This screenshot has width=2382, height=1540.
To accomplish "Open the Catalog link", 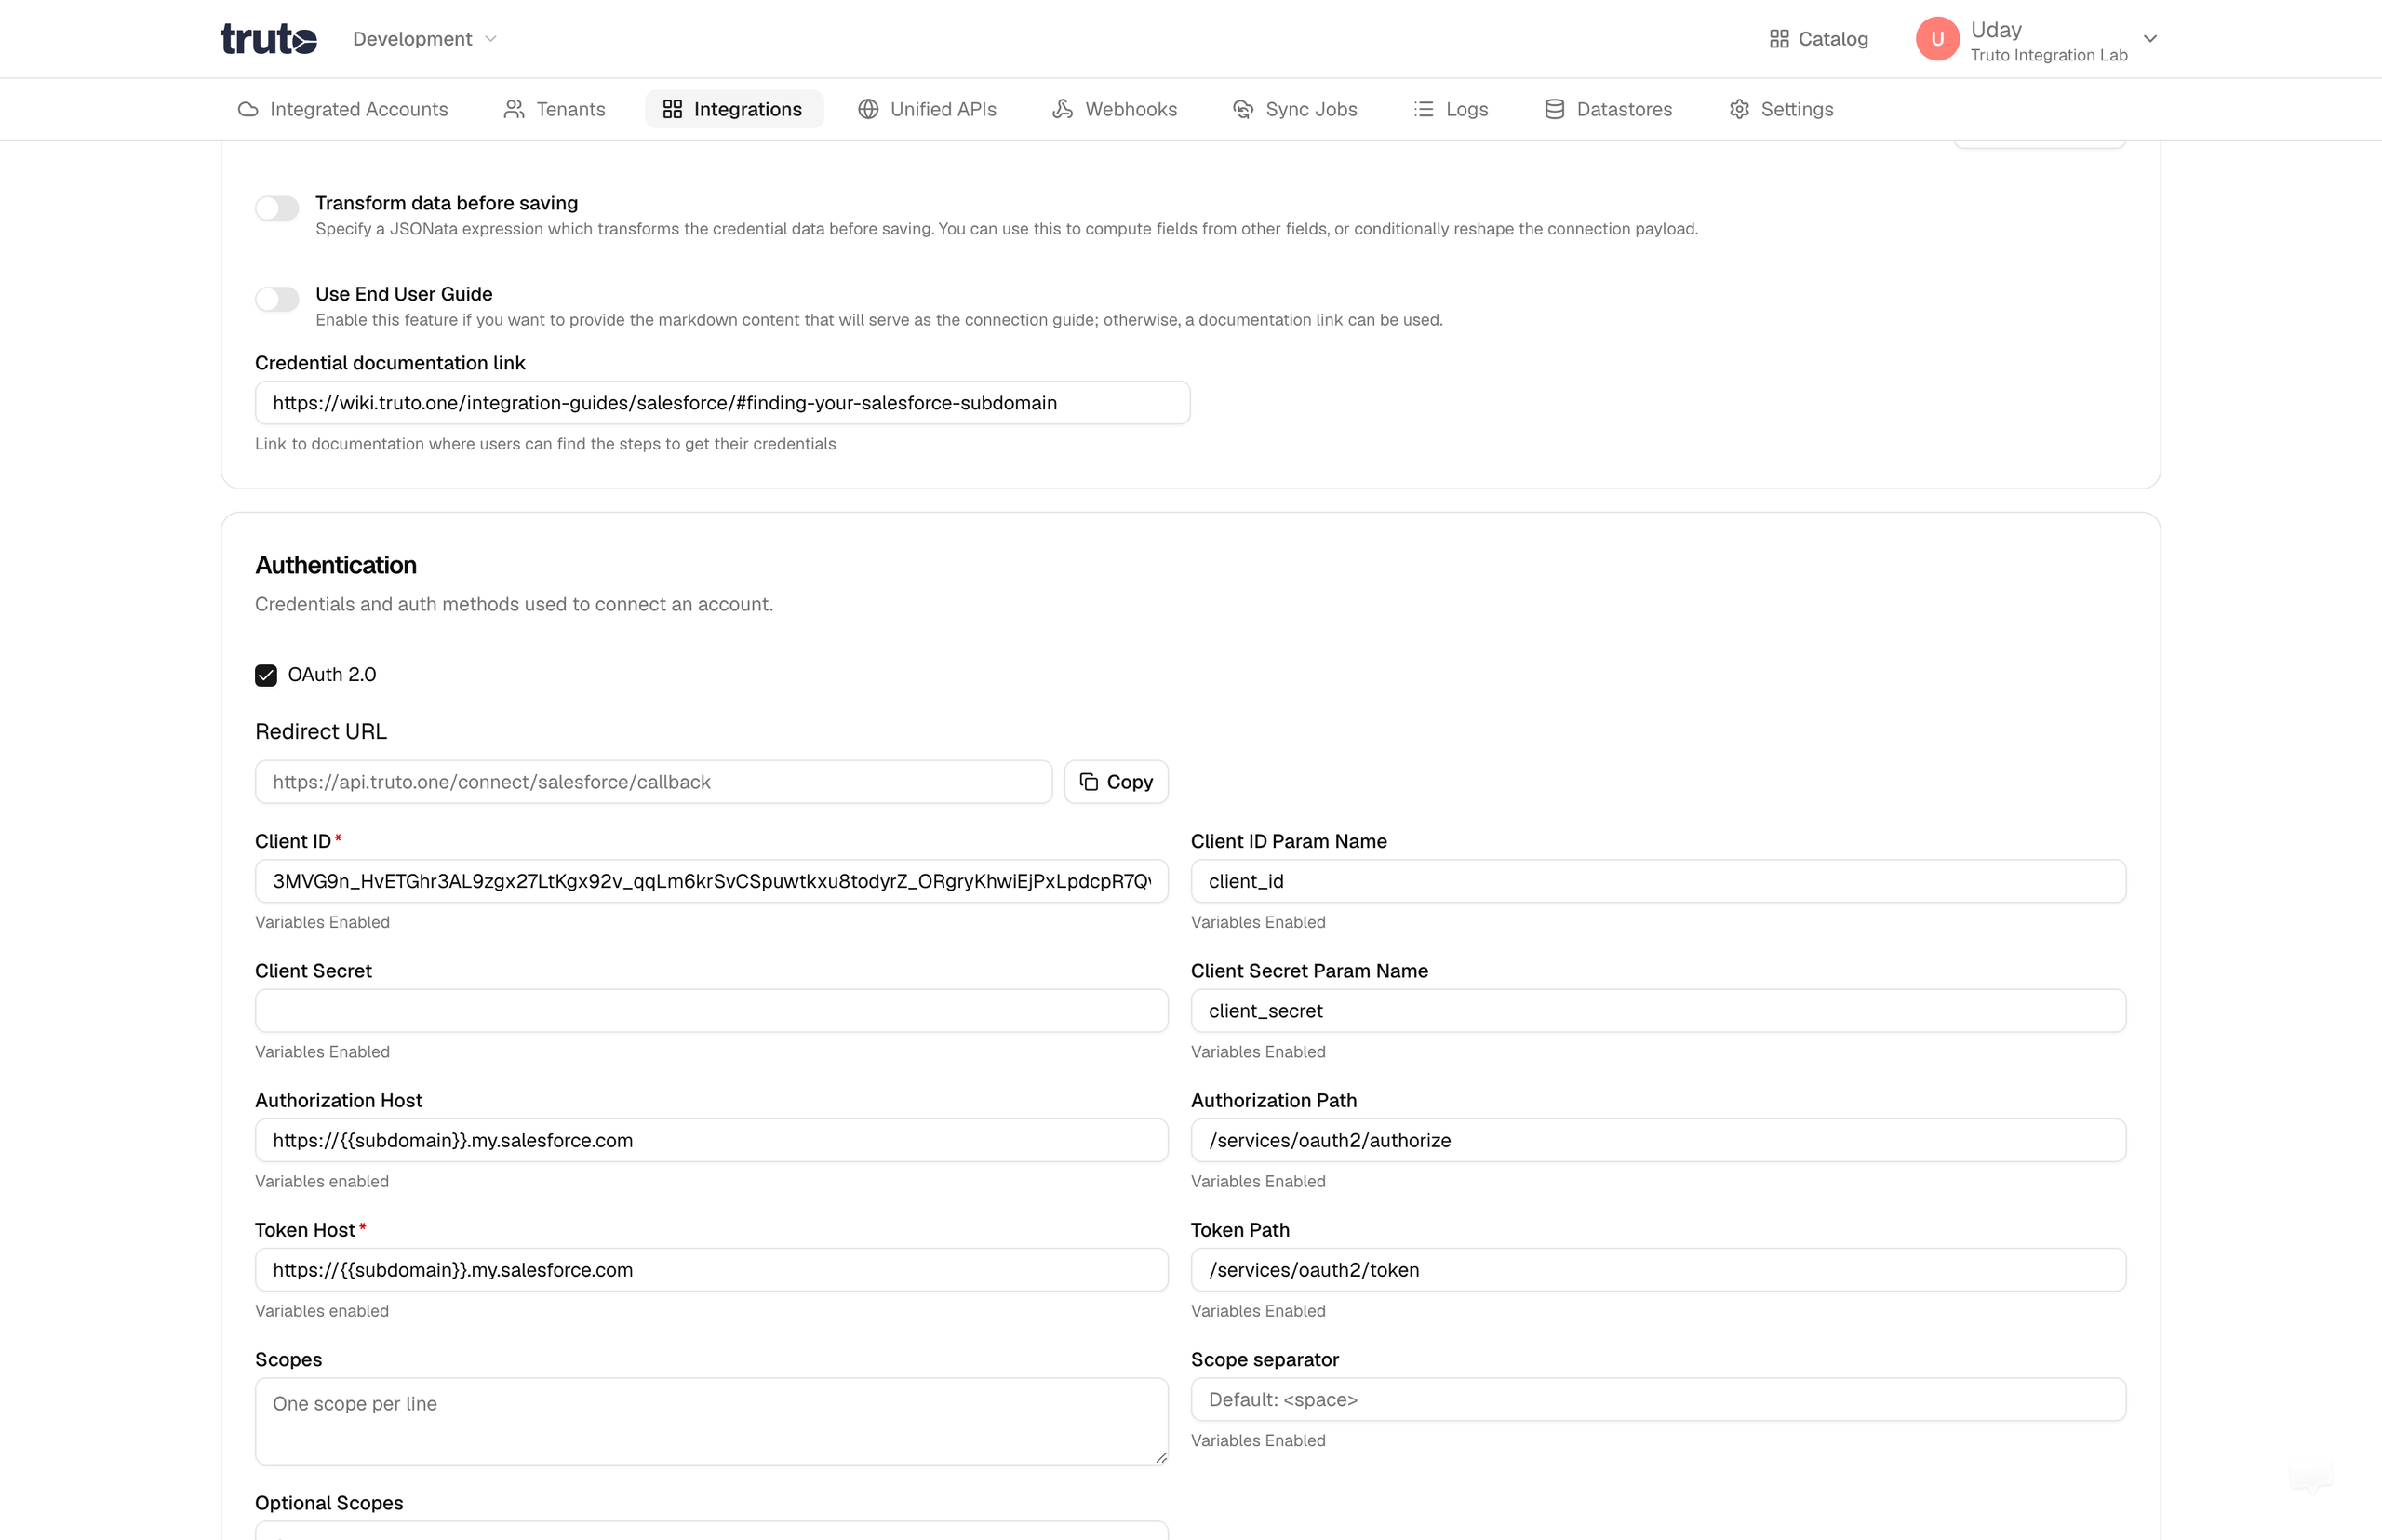I will click(x=1818, y=39).
